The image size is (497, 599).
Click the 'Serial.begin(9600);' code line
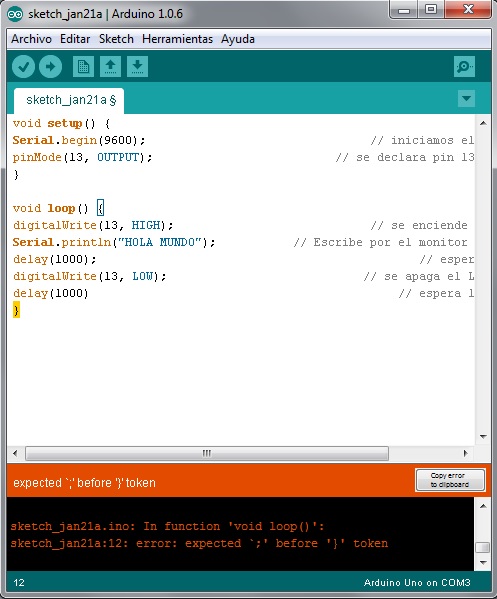79,140
